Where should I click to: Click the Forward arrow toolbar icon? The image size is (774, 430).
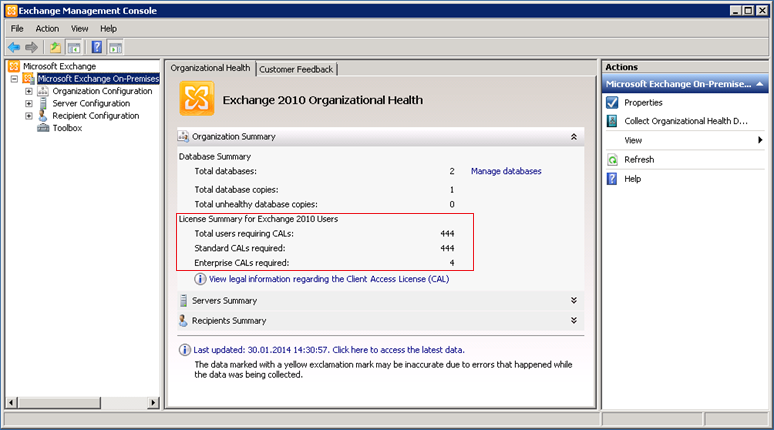31,47
